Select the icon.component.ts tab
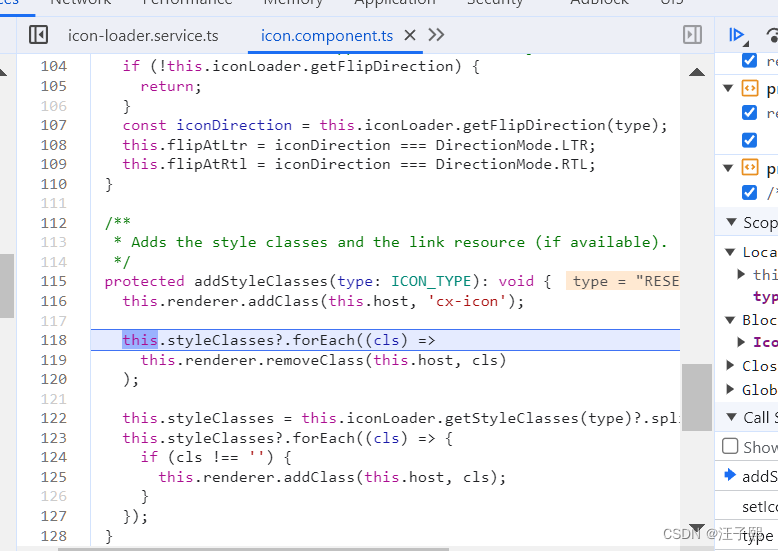Screen dimensions: 778x551 pyautogui.click(x=326, y=36)
